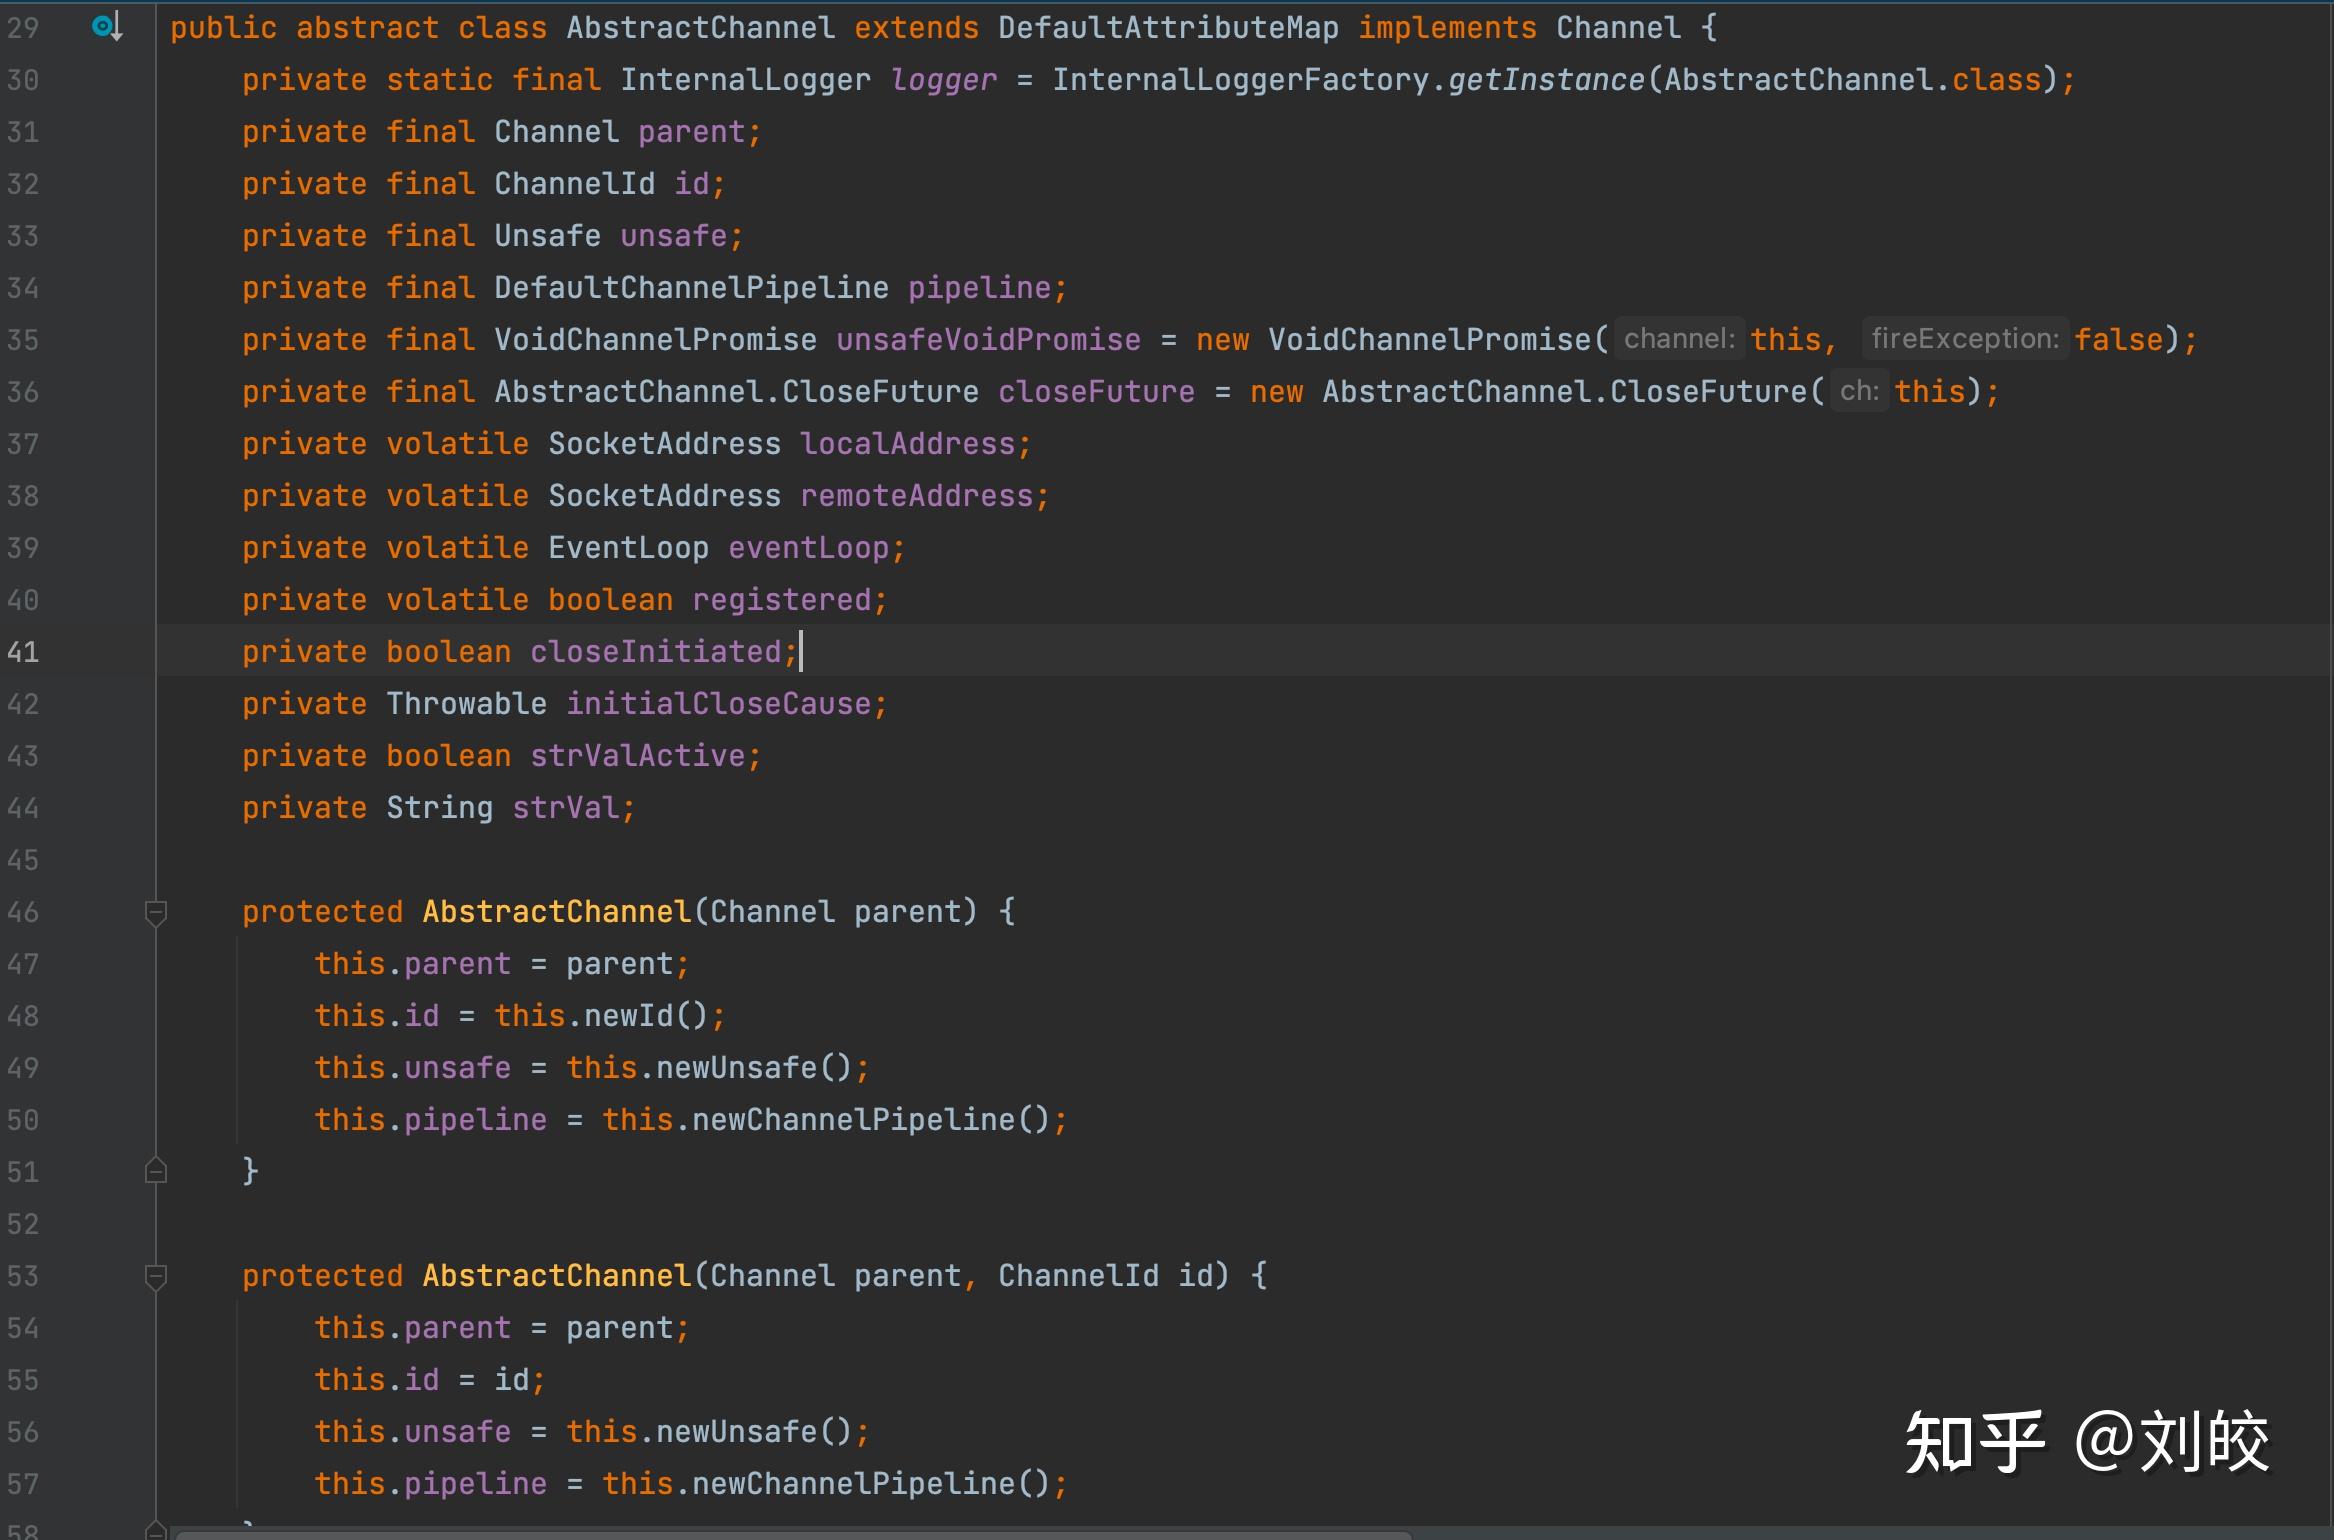Click the 'channel:' parameter hint on line 35
The width and height of the screenshot is (2334, 1540).
click(1679, 339)
